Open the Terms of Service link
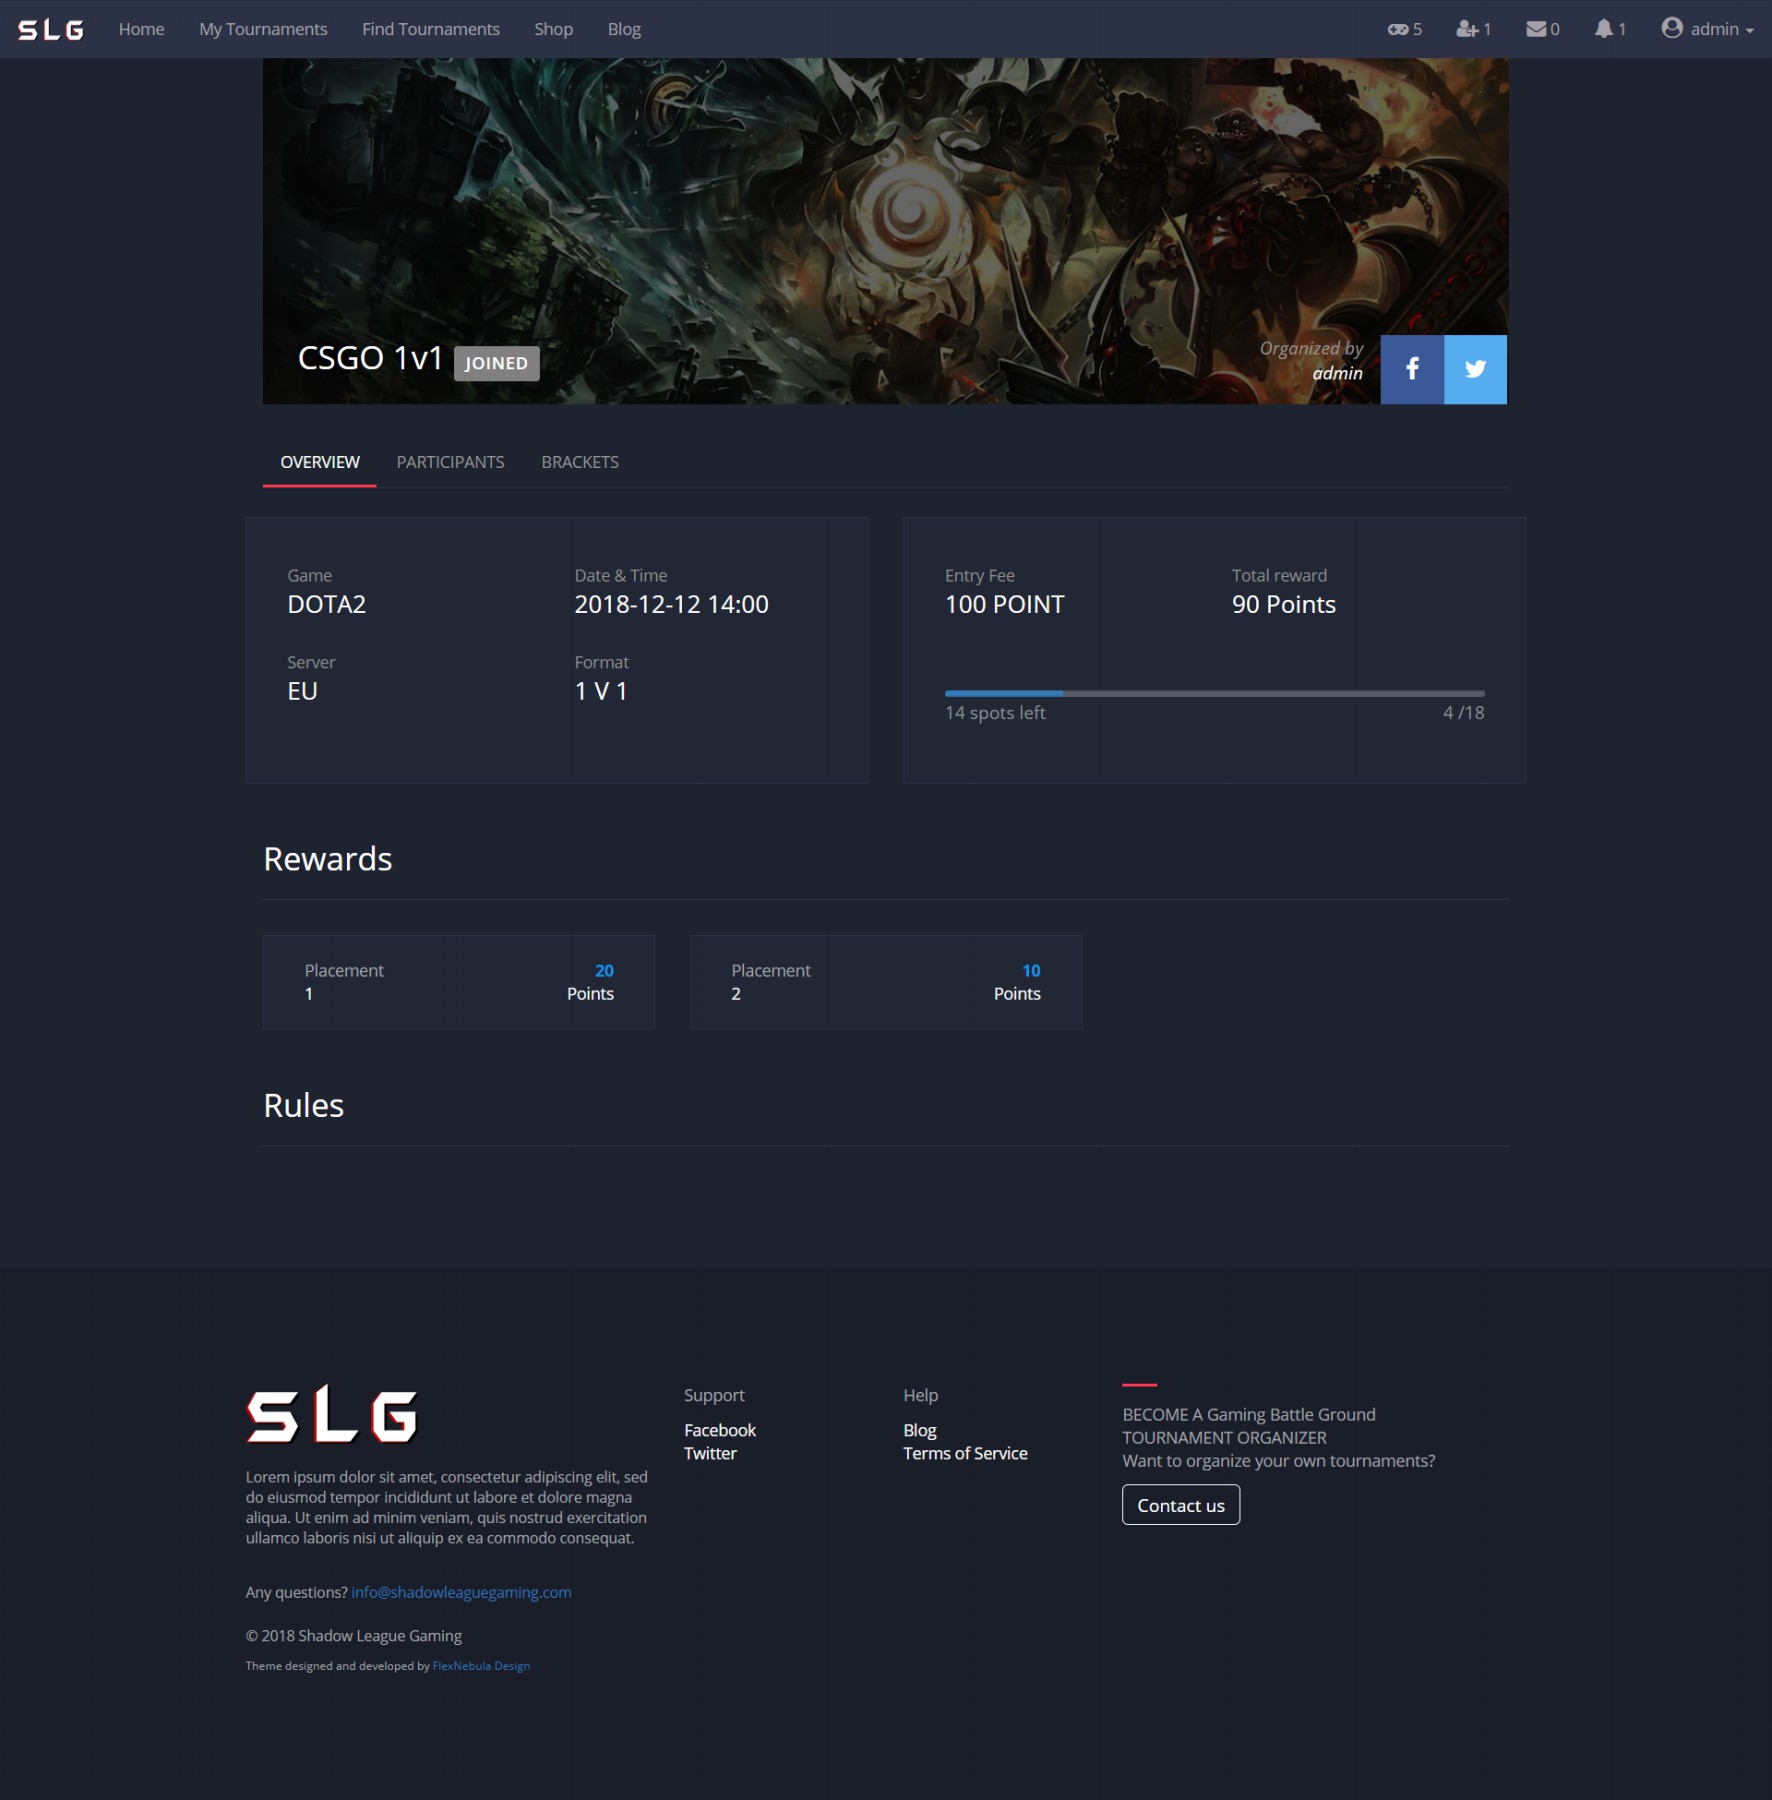 (964, 1453)
